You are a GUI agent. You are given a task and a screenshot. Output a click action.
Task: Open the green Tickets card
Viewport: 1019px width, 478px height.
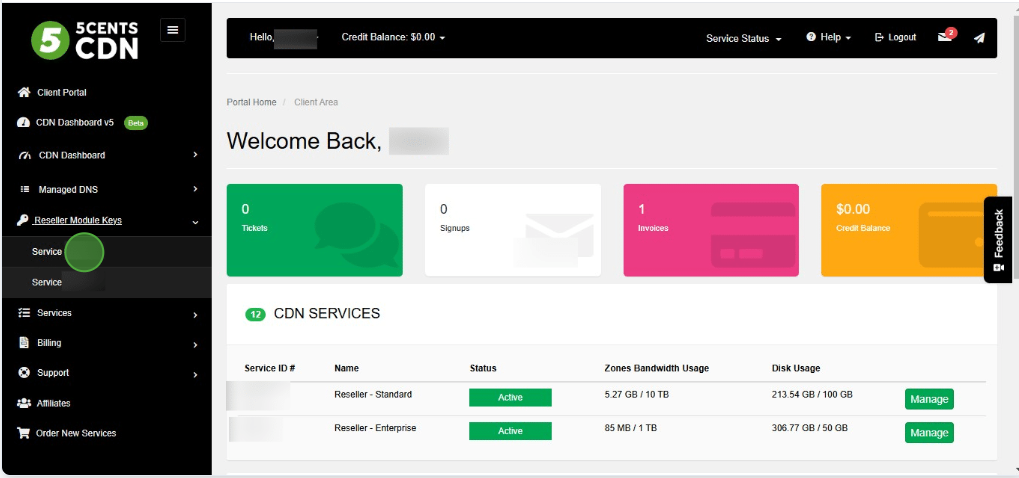coord(315,230)
